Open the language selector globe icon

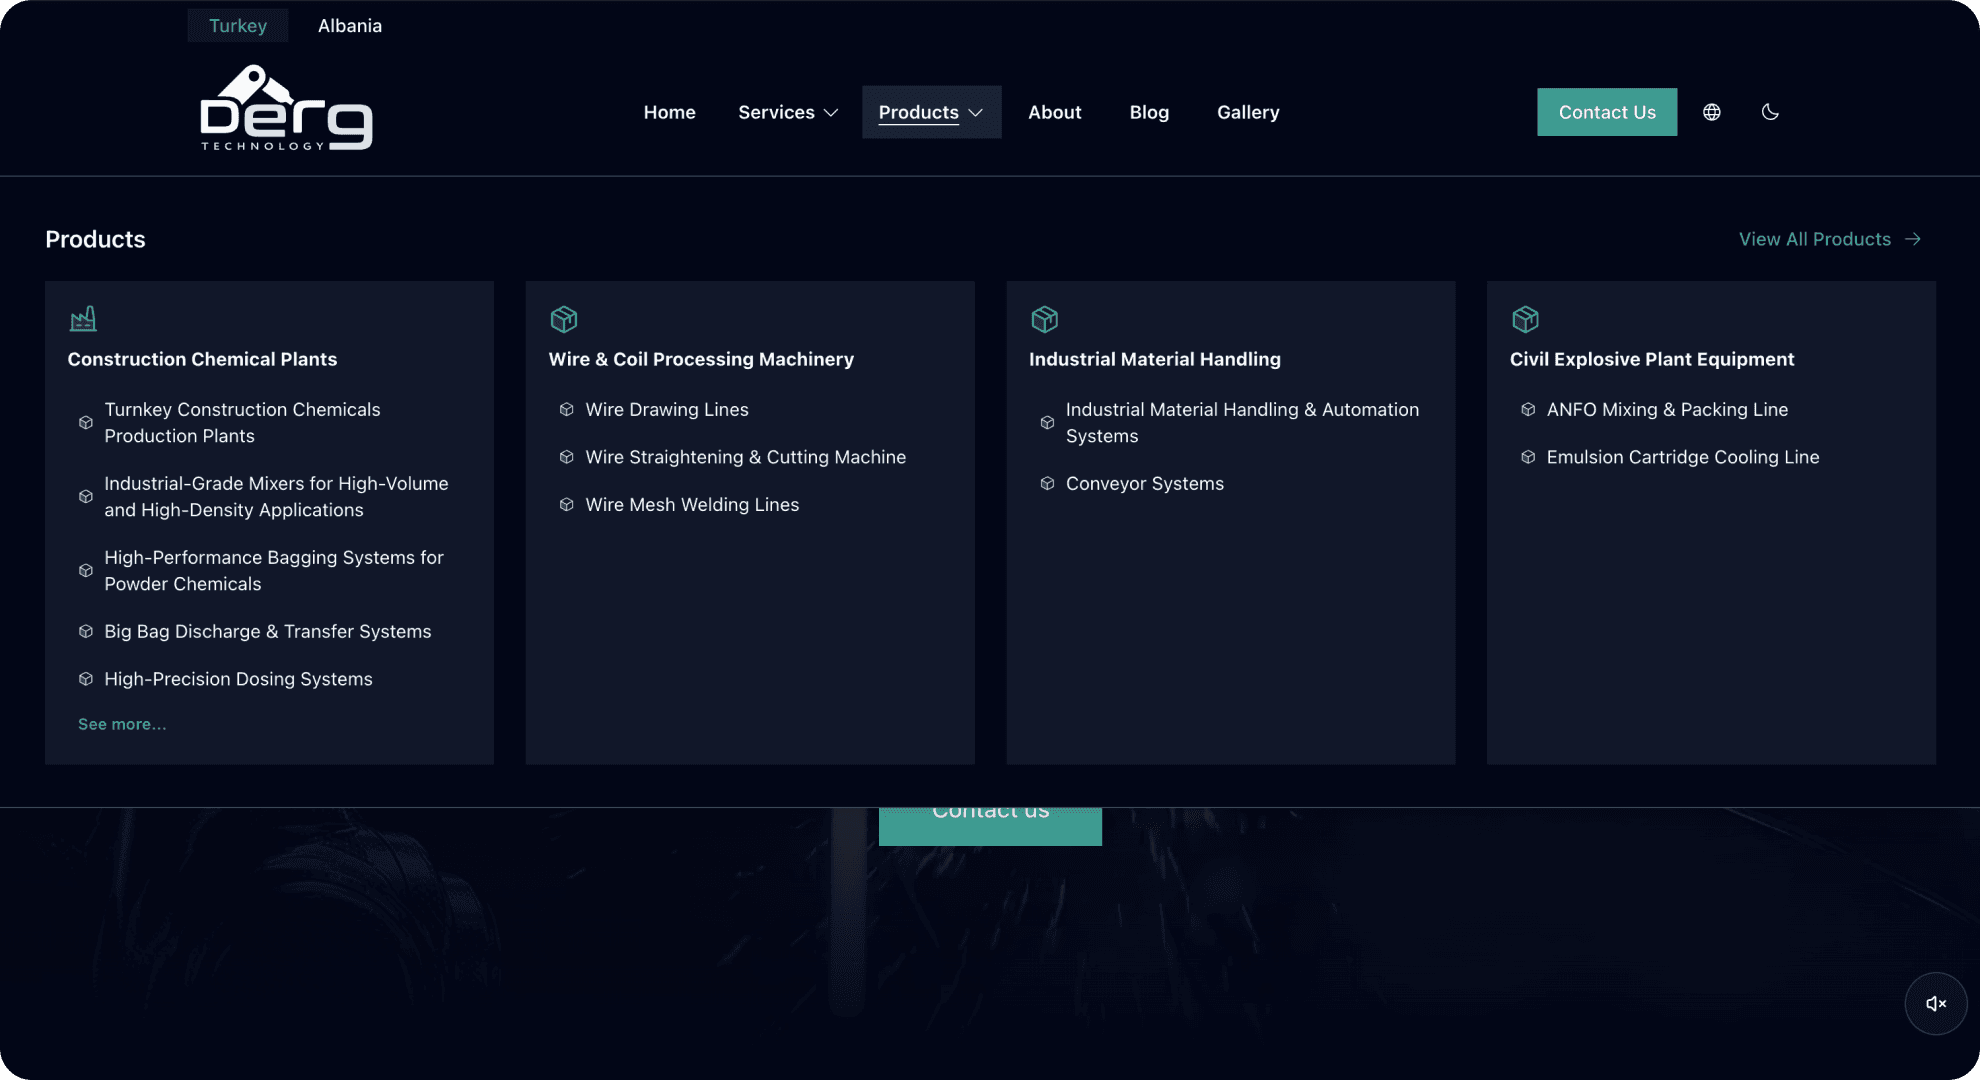(x=1711, y=112)
